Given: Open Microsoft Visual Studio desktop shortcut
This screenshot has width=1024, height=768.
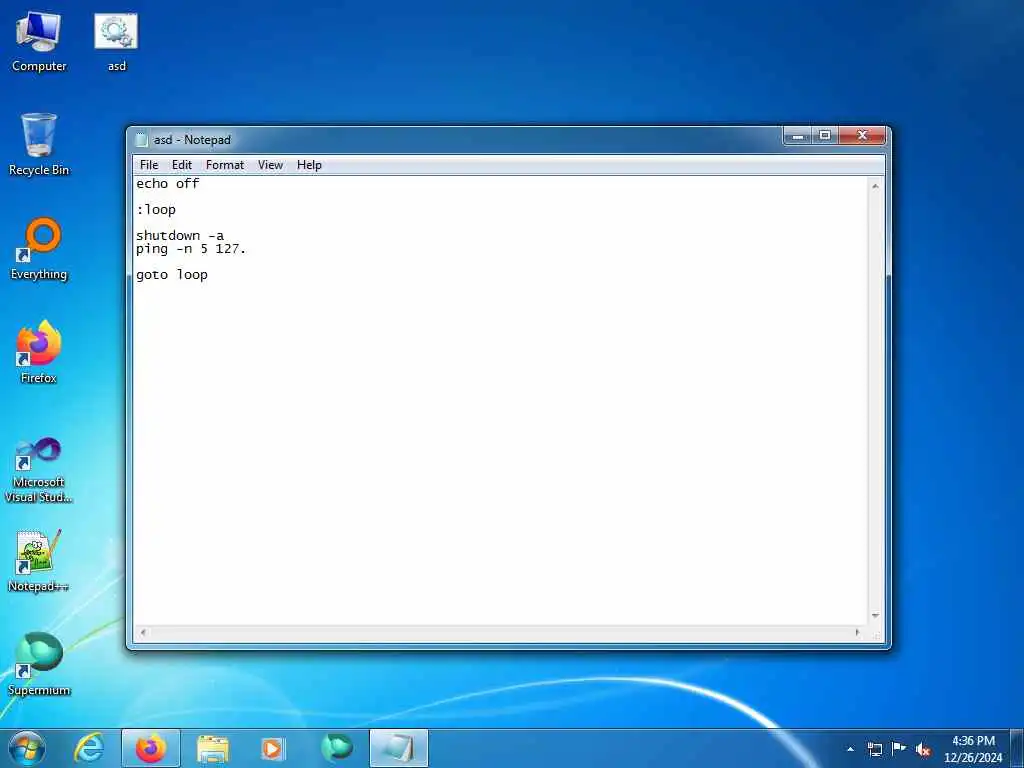Looking at the screenshot, I should coord(39,470).
